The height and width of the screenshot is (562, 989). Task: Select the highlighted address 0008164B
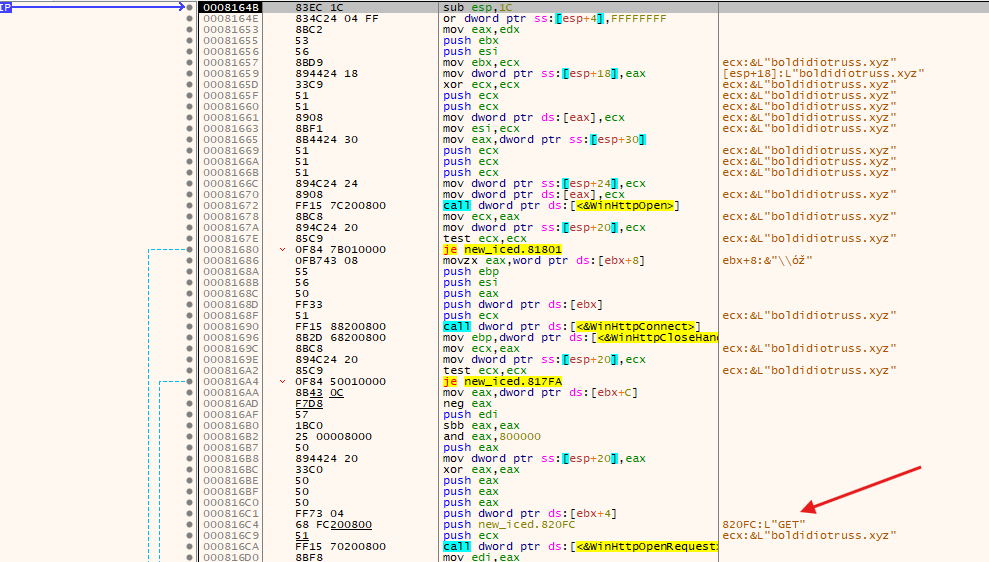231,8
